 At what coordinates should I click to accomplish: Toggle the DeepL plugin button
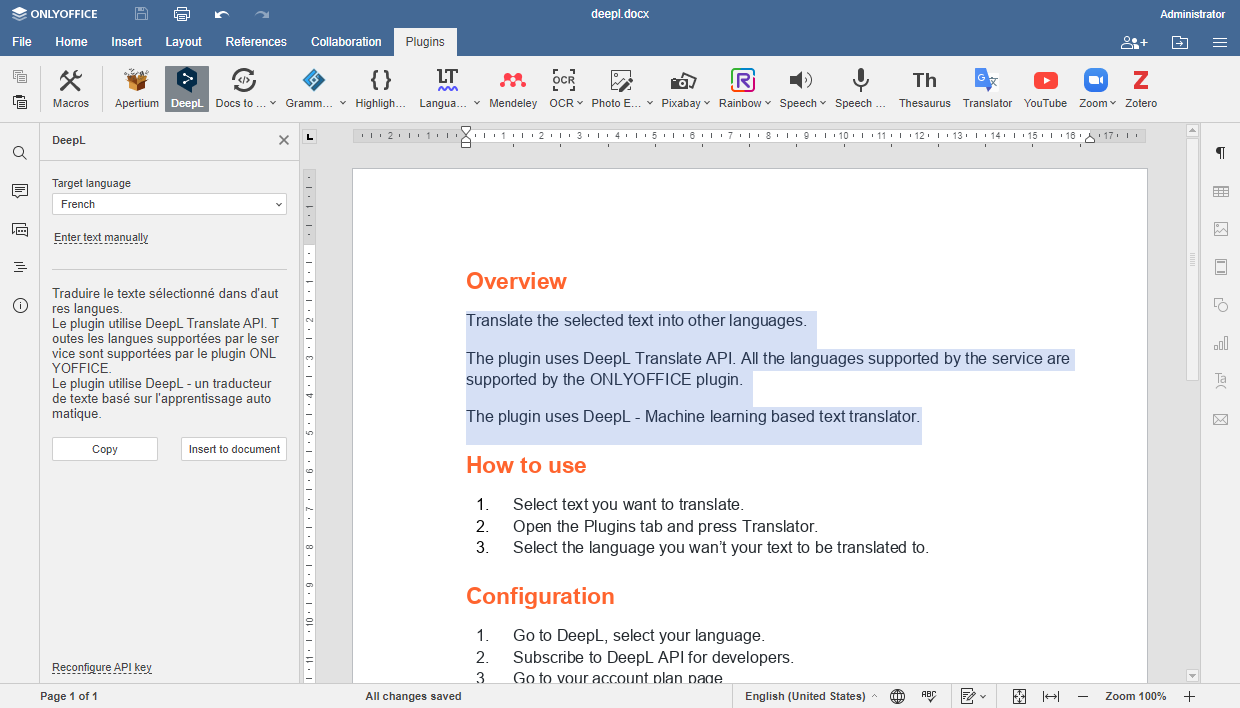tap(187, 89)
